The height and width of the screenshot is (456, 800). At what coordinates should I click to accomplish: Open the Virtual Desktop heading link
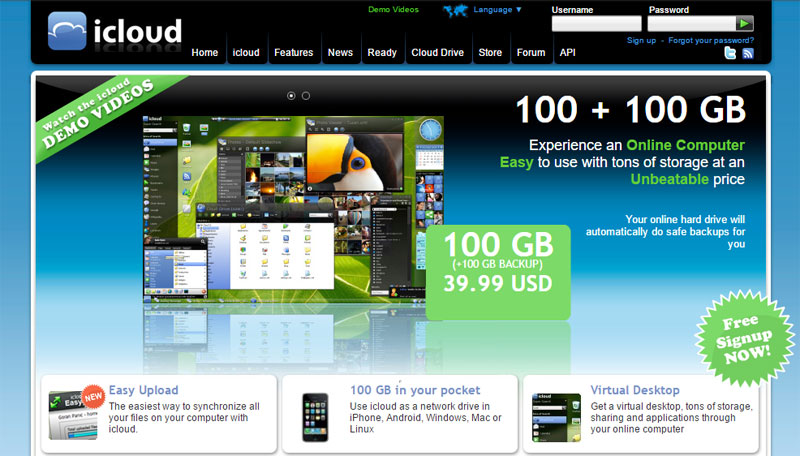635,390
